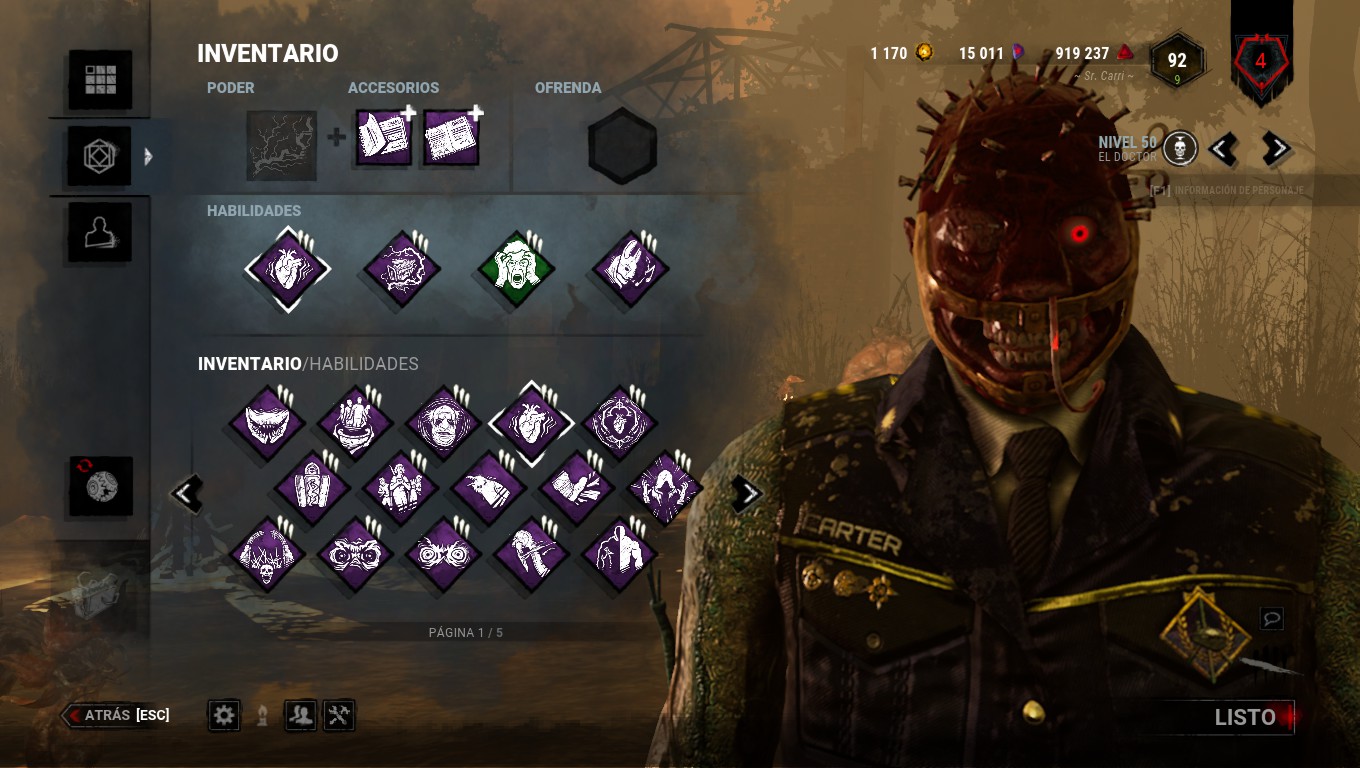Click the LISTO ready button
Screen dimensions: 1360x768
[x=1245, y=717]
